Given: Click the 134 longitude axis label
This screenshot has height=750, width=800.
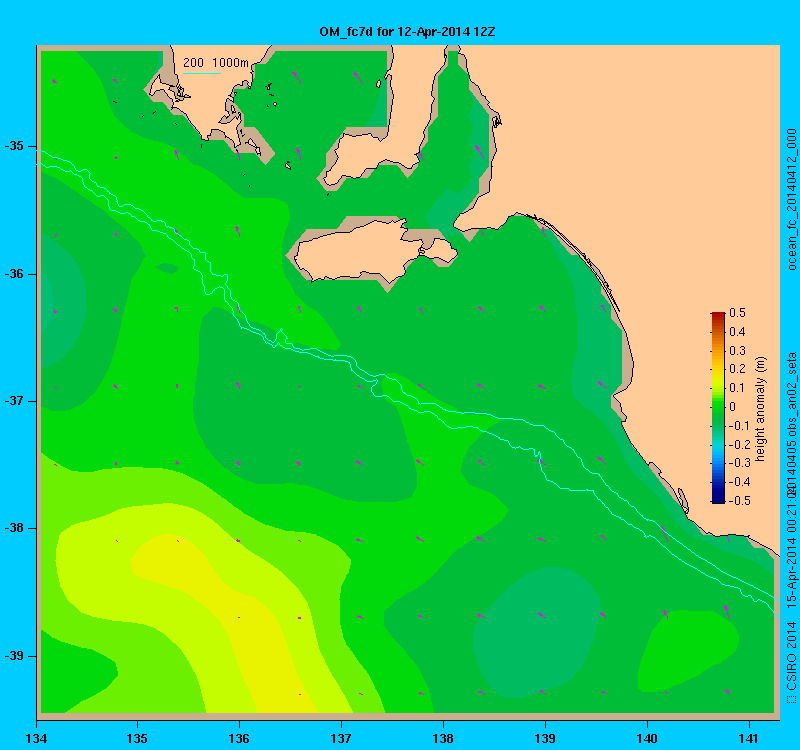Looking at the screenshot, I should click(x=36, y=739).
